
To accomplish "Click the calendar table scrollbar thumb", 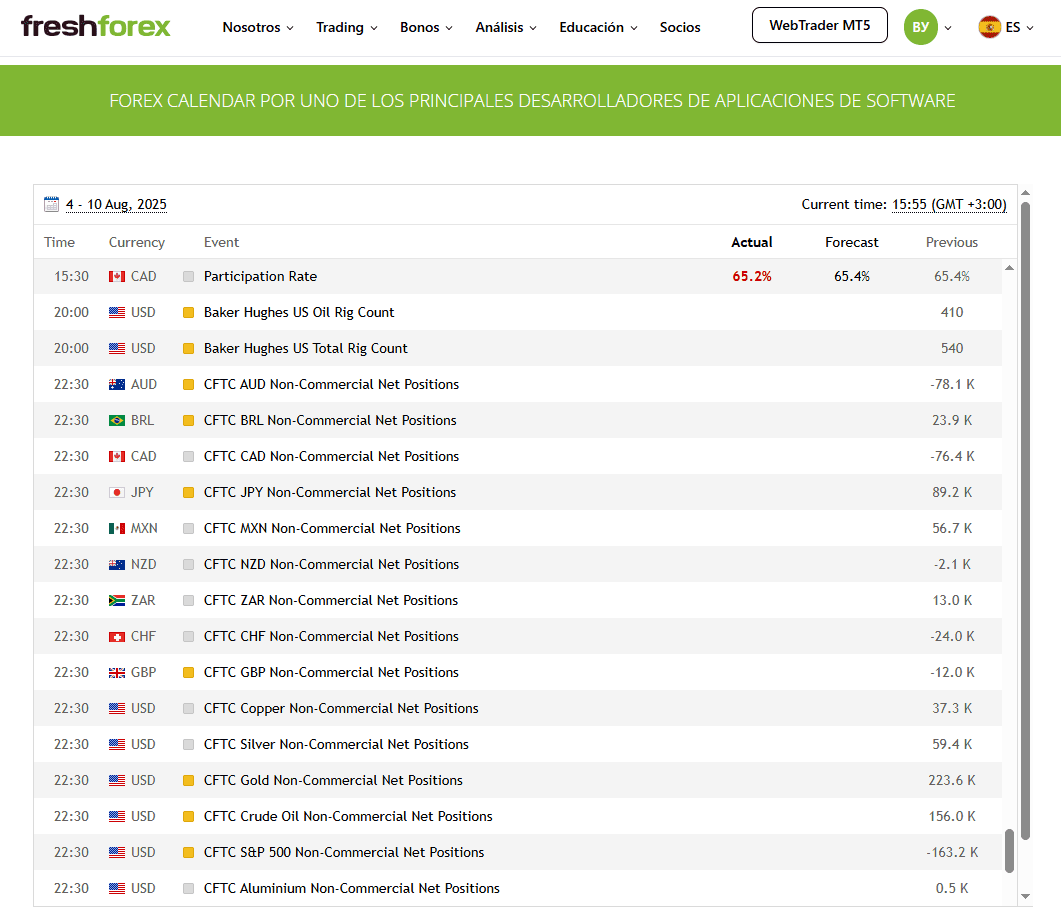I will tap(1009, 851).
